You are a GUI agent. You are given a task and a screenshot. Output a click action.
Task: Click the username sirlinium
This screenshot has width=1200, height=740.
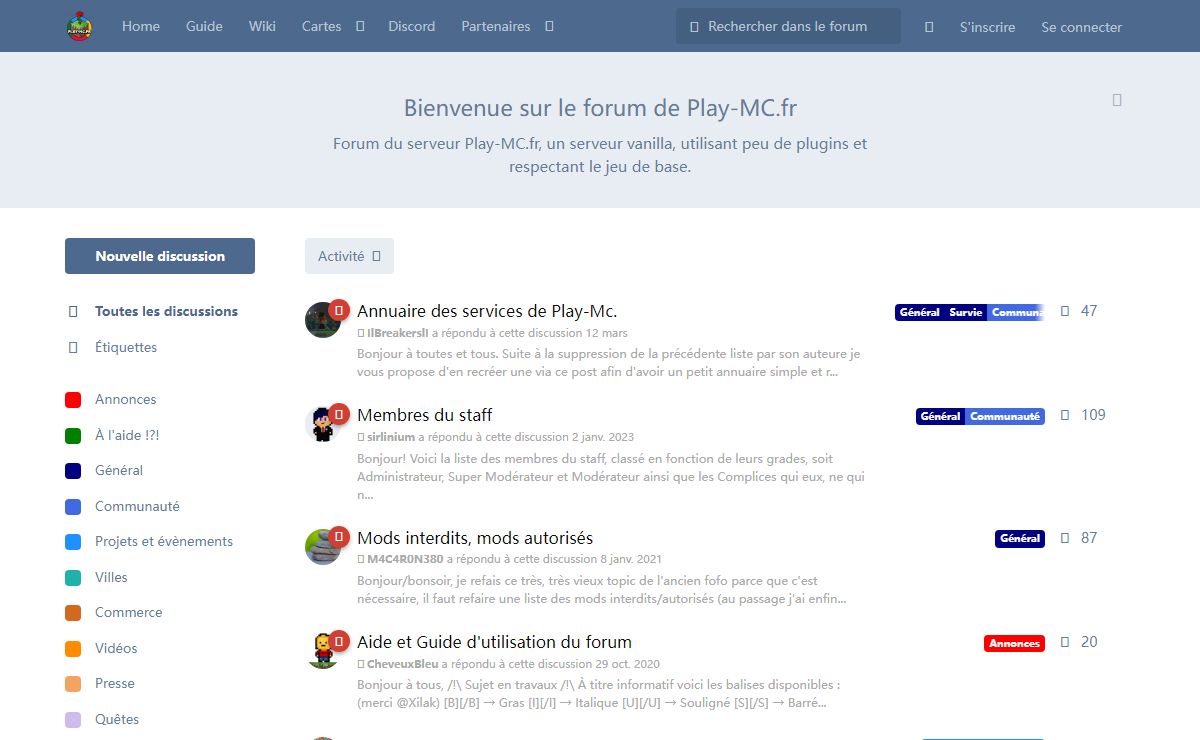coord(391,437)
